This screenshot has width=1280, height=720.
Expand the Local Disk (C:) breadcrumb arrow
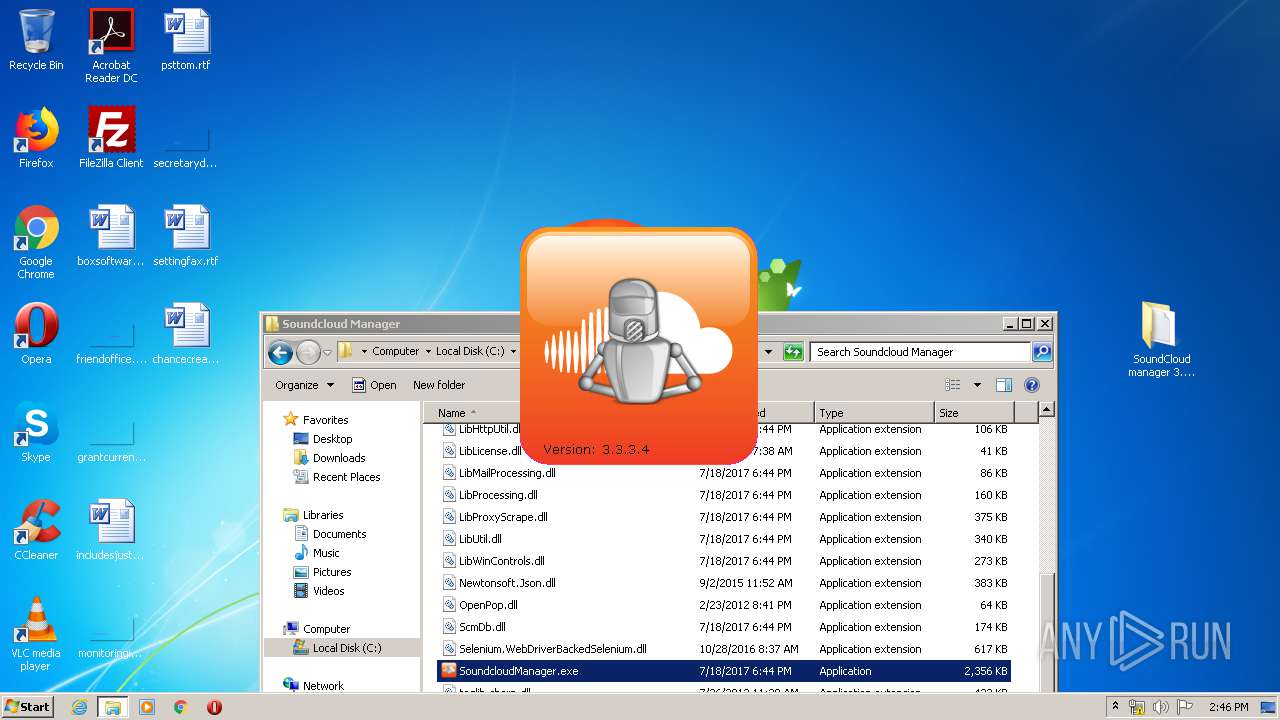click(512, 352)
